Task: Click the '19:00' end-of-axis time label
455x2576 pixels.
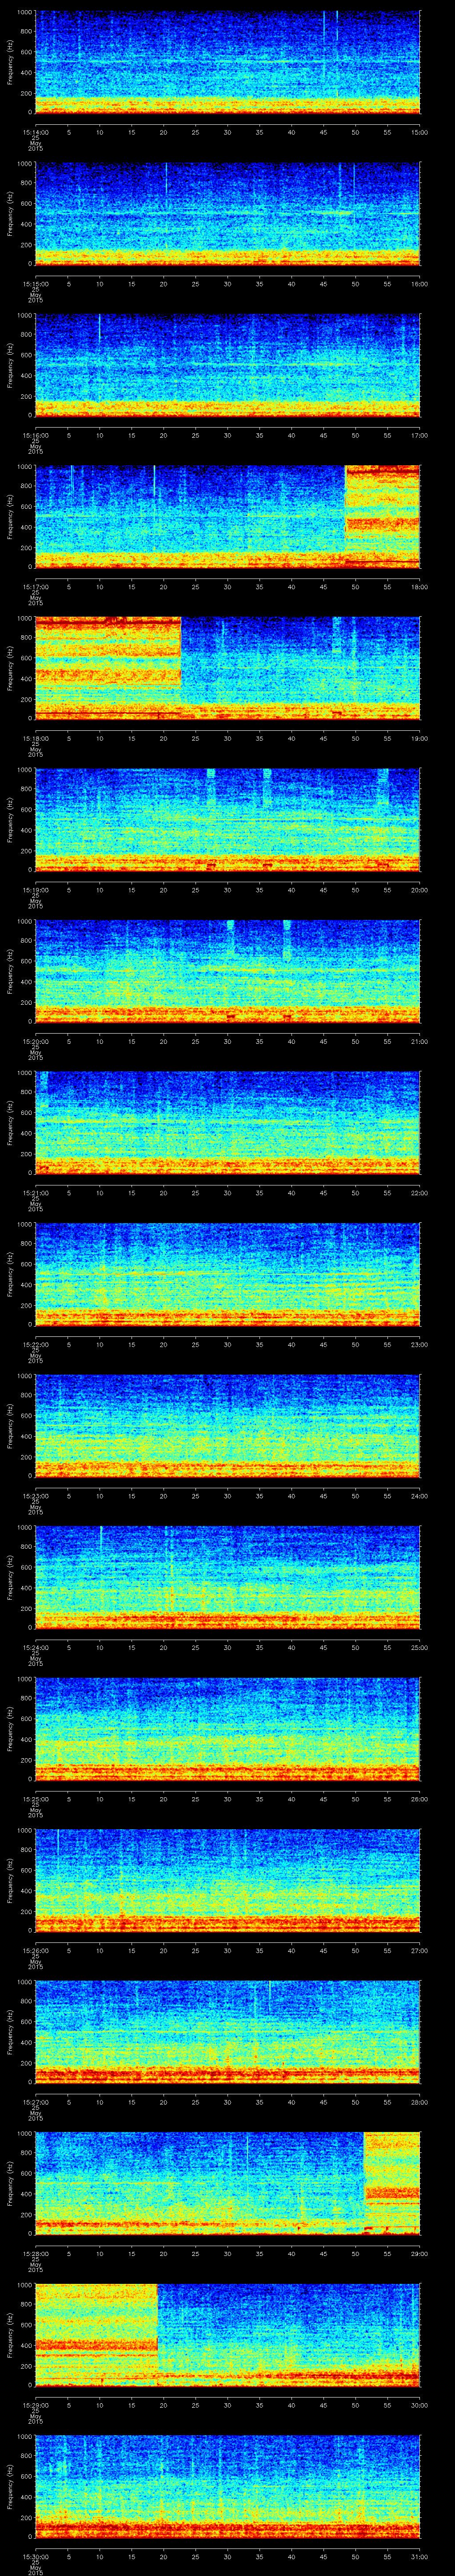Action: click(x=420, y=739)
